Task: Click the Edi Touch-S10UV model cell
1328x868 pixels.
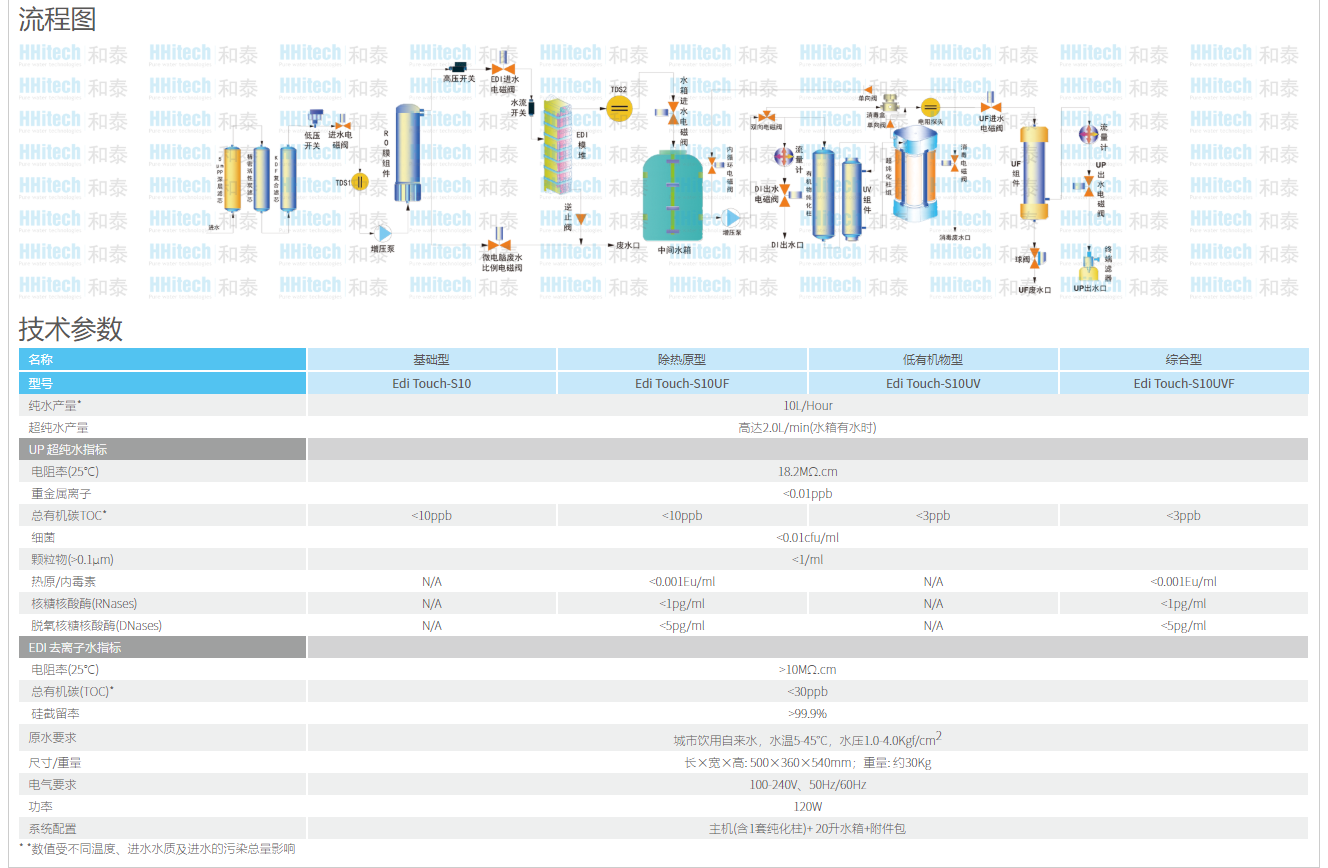Action: tap(933, 383)
